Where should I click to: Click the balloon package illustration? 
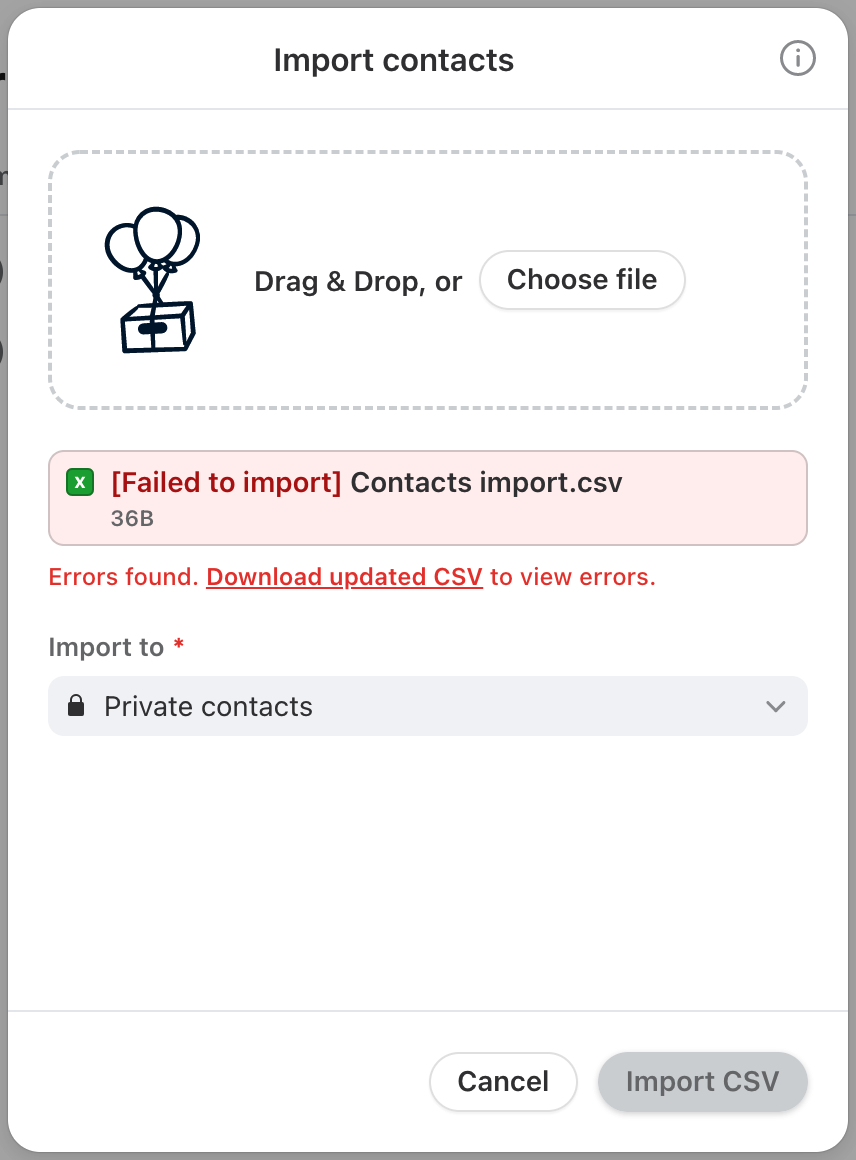click(x=153, y=280)
